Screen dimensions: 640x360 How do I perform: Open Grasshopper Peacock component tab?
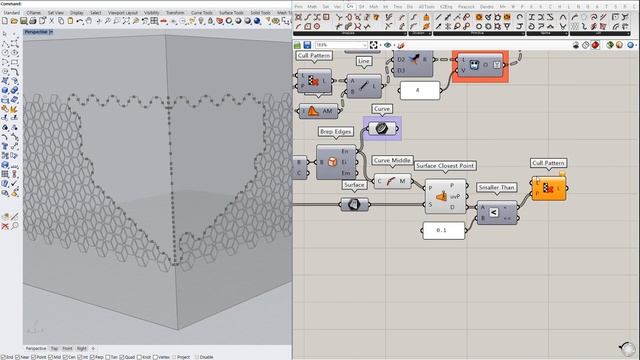[466, 7]
